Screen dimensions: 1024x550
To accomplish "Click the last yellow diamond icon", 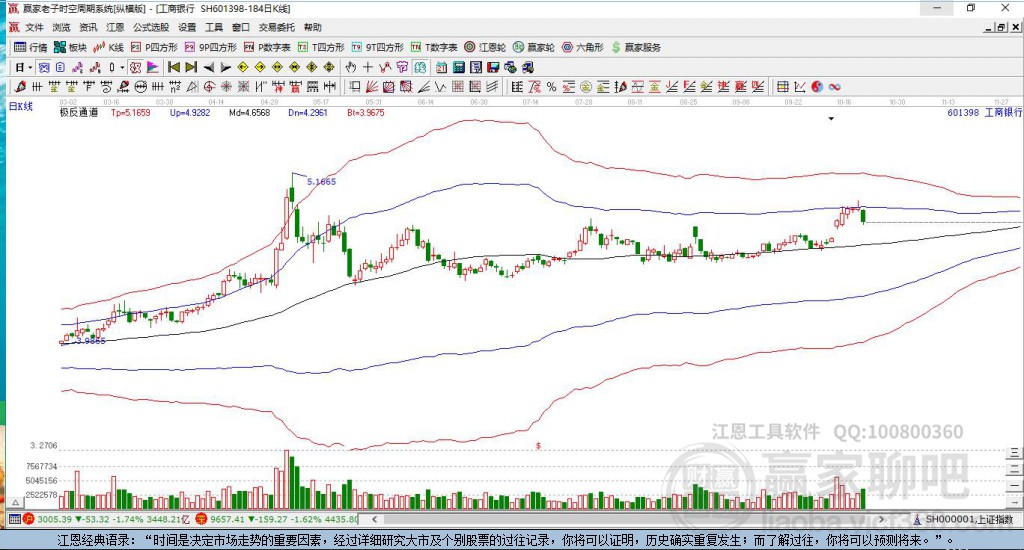I will tap(329, 67).
